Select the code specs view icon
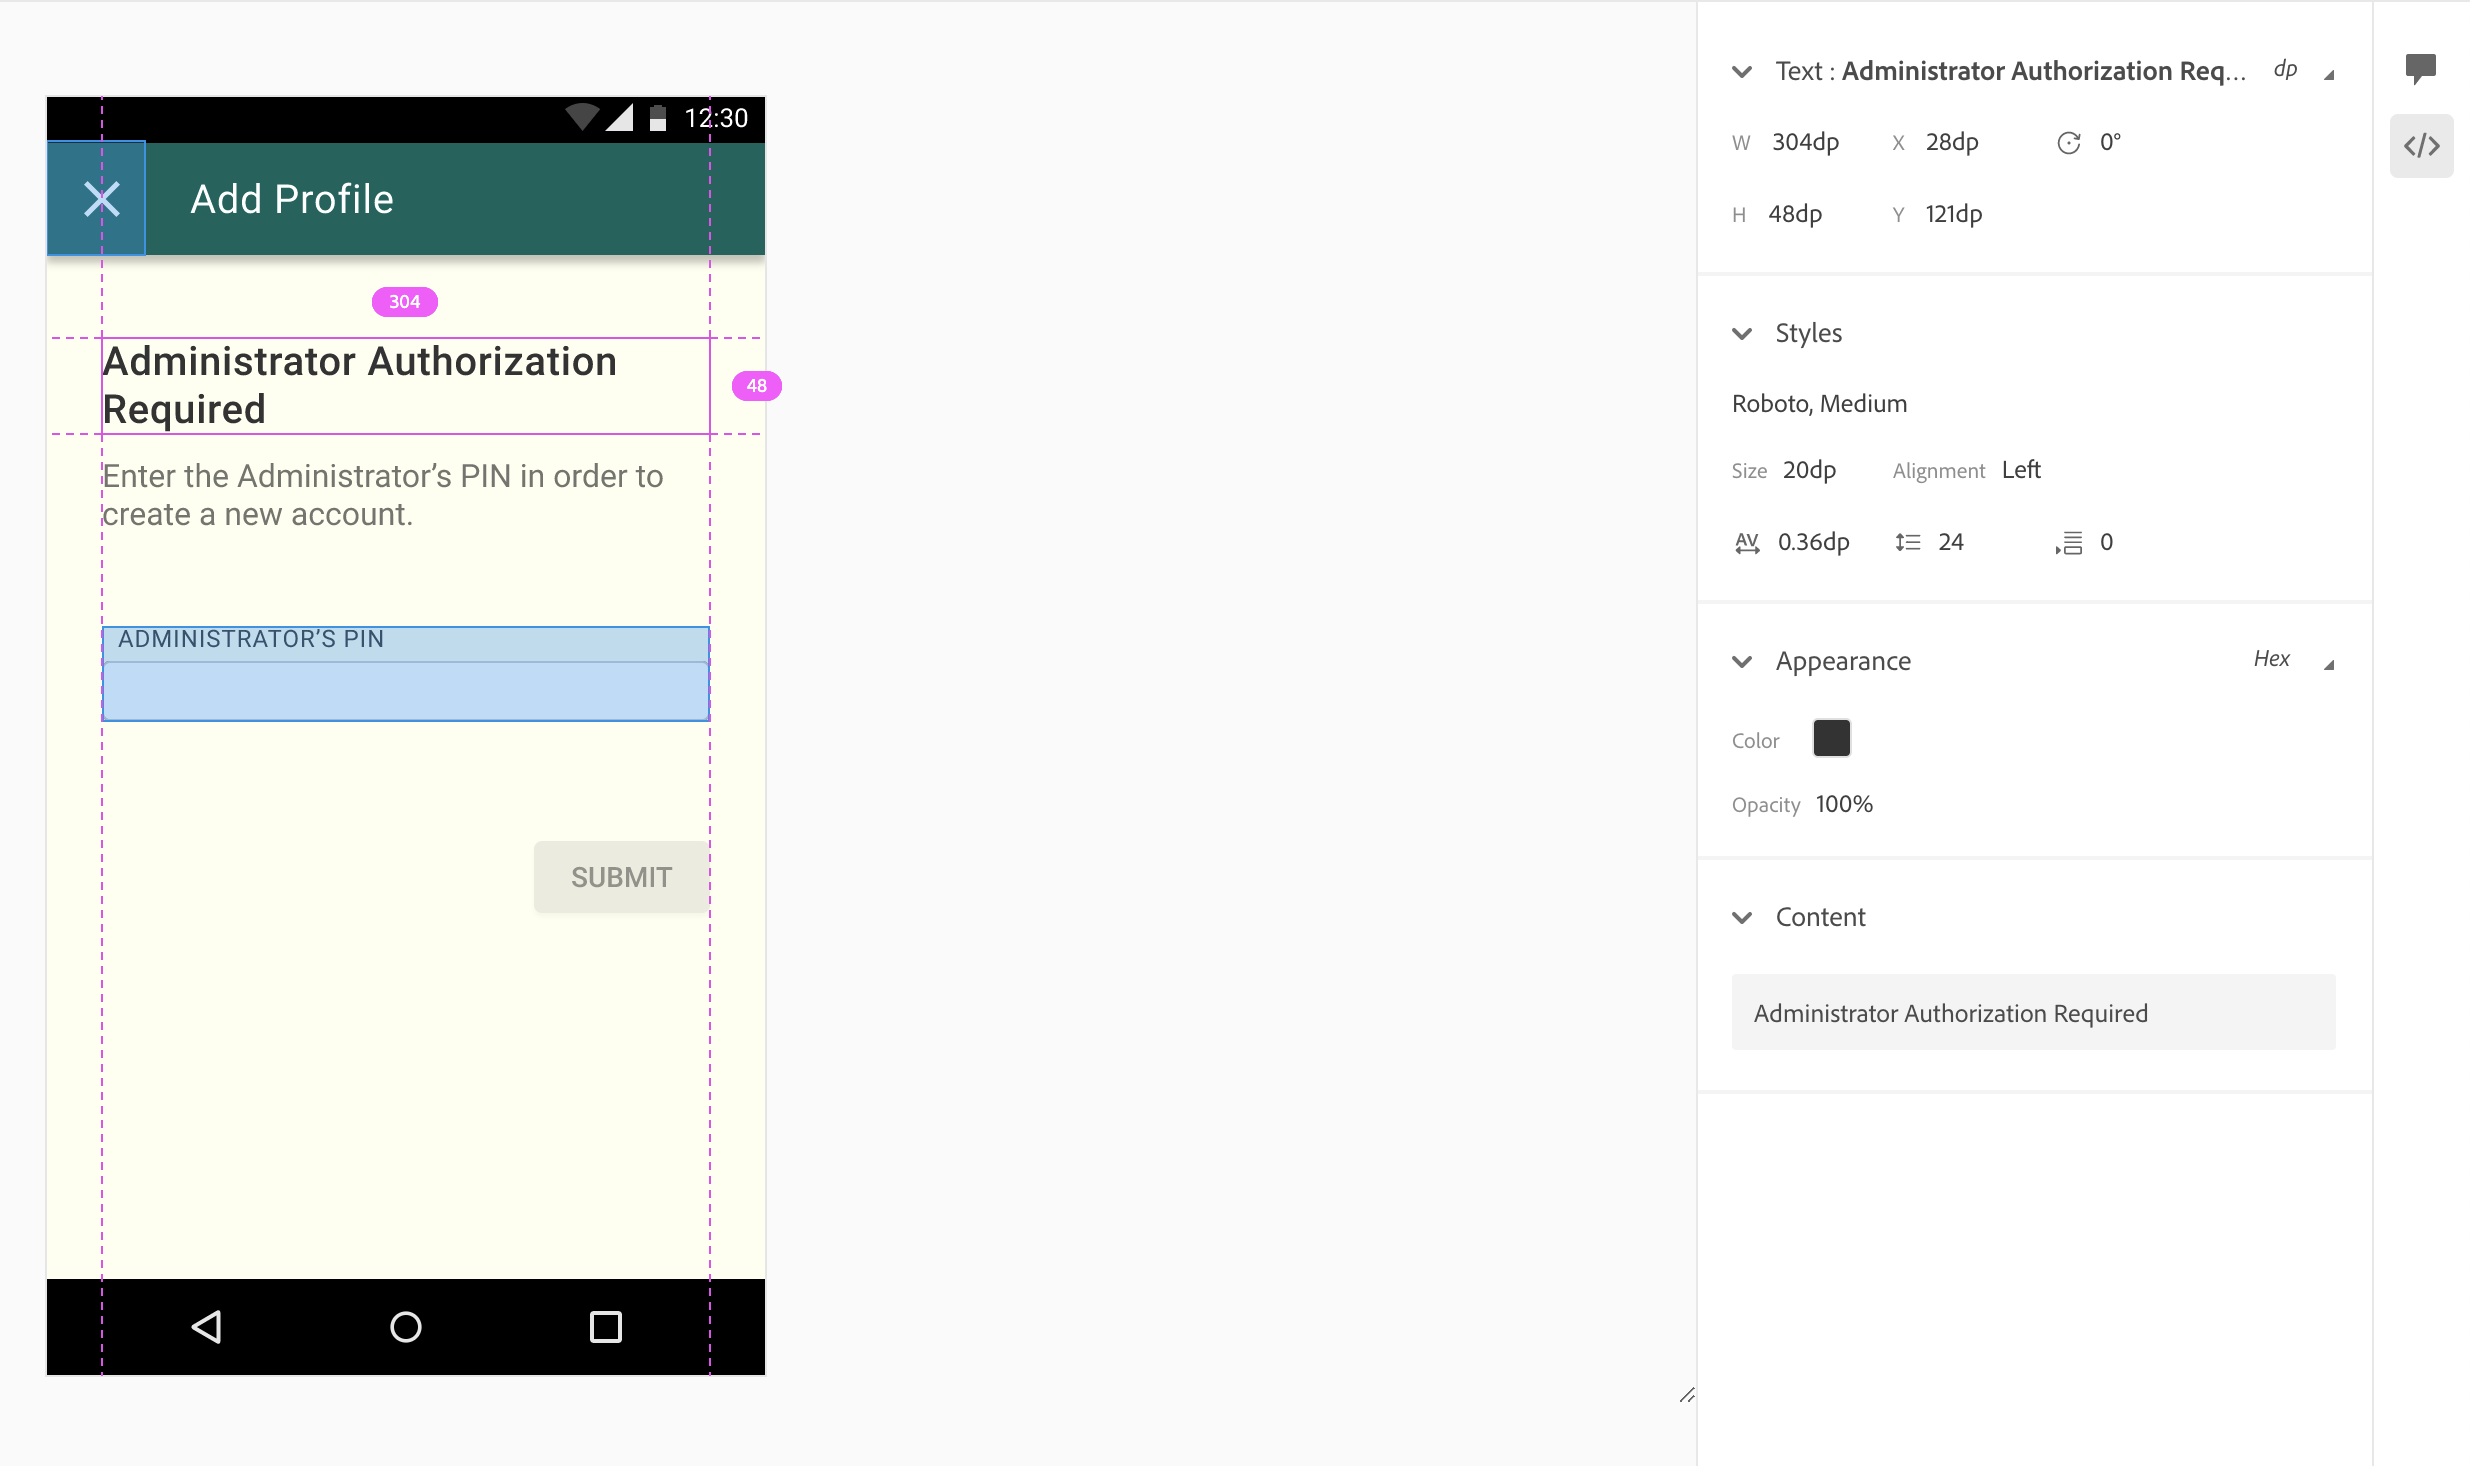The width and height of the screenshot is (2470, 1466). coord(2421,146)
